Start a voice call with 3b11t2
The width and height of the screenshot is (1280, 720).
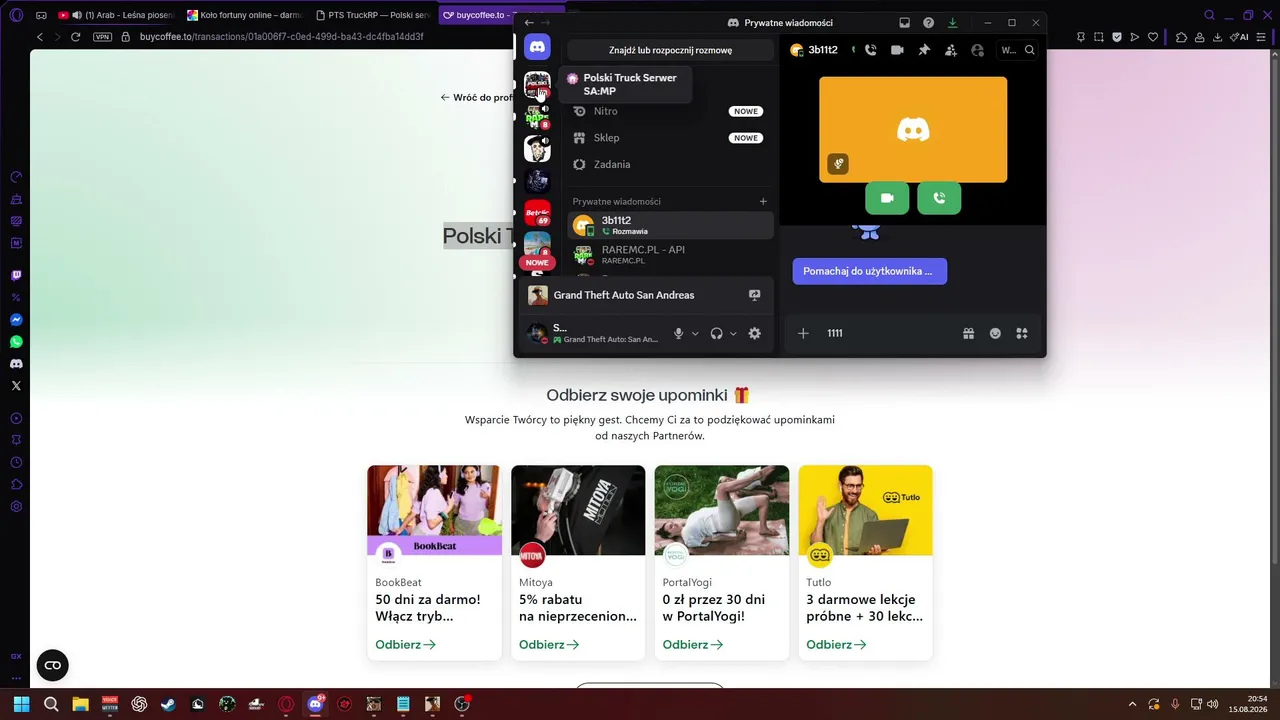tap(871, 50)
